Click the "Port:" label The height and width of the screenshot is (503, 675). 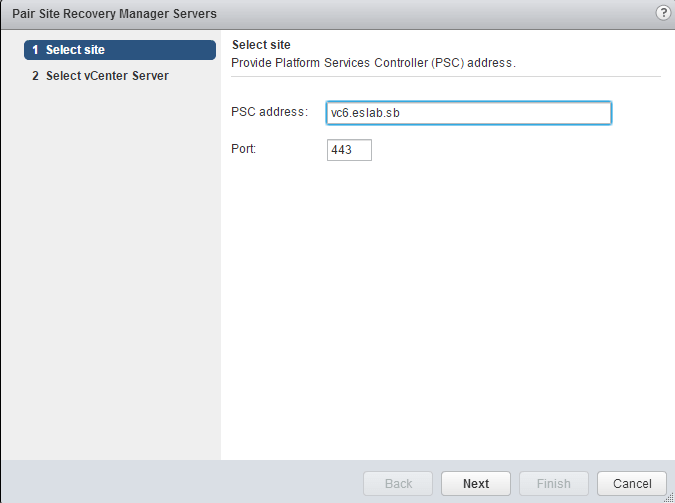pyautogui.click(x=244, y=148)
